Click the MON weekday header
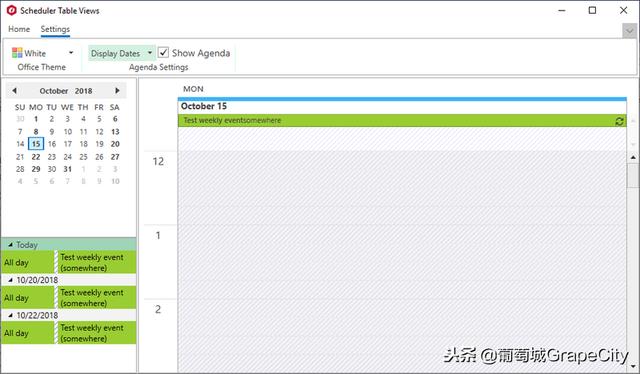Viewport: 640px width, 374px height. click(x=193, y=89)
